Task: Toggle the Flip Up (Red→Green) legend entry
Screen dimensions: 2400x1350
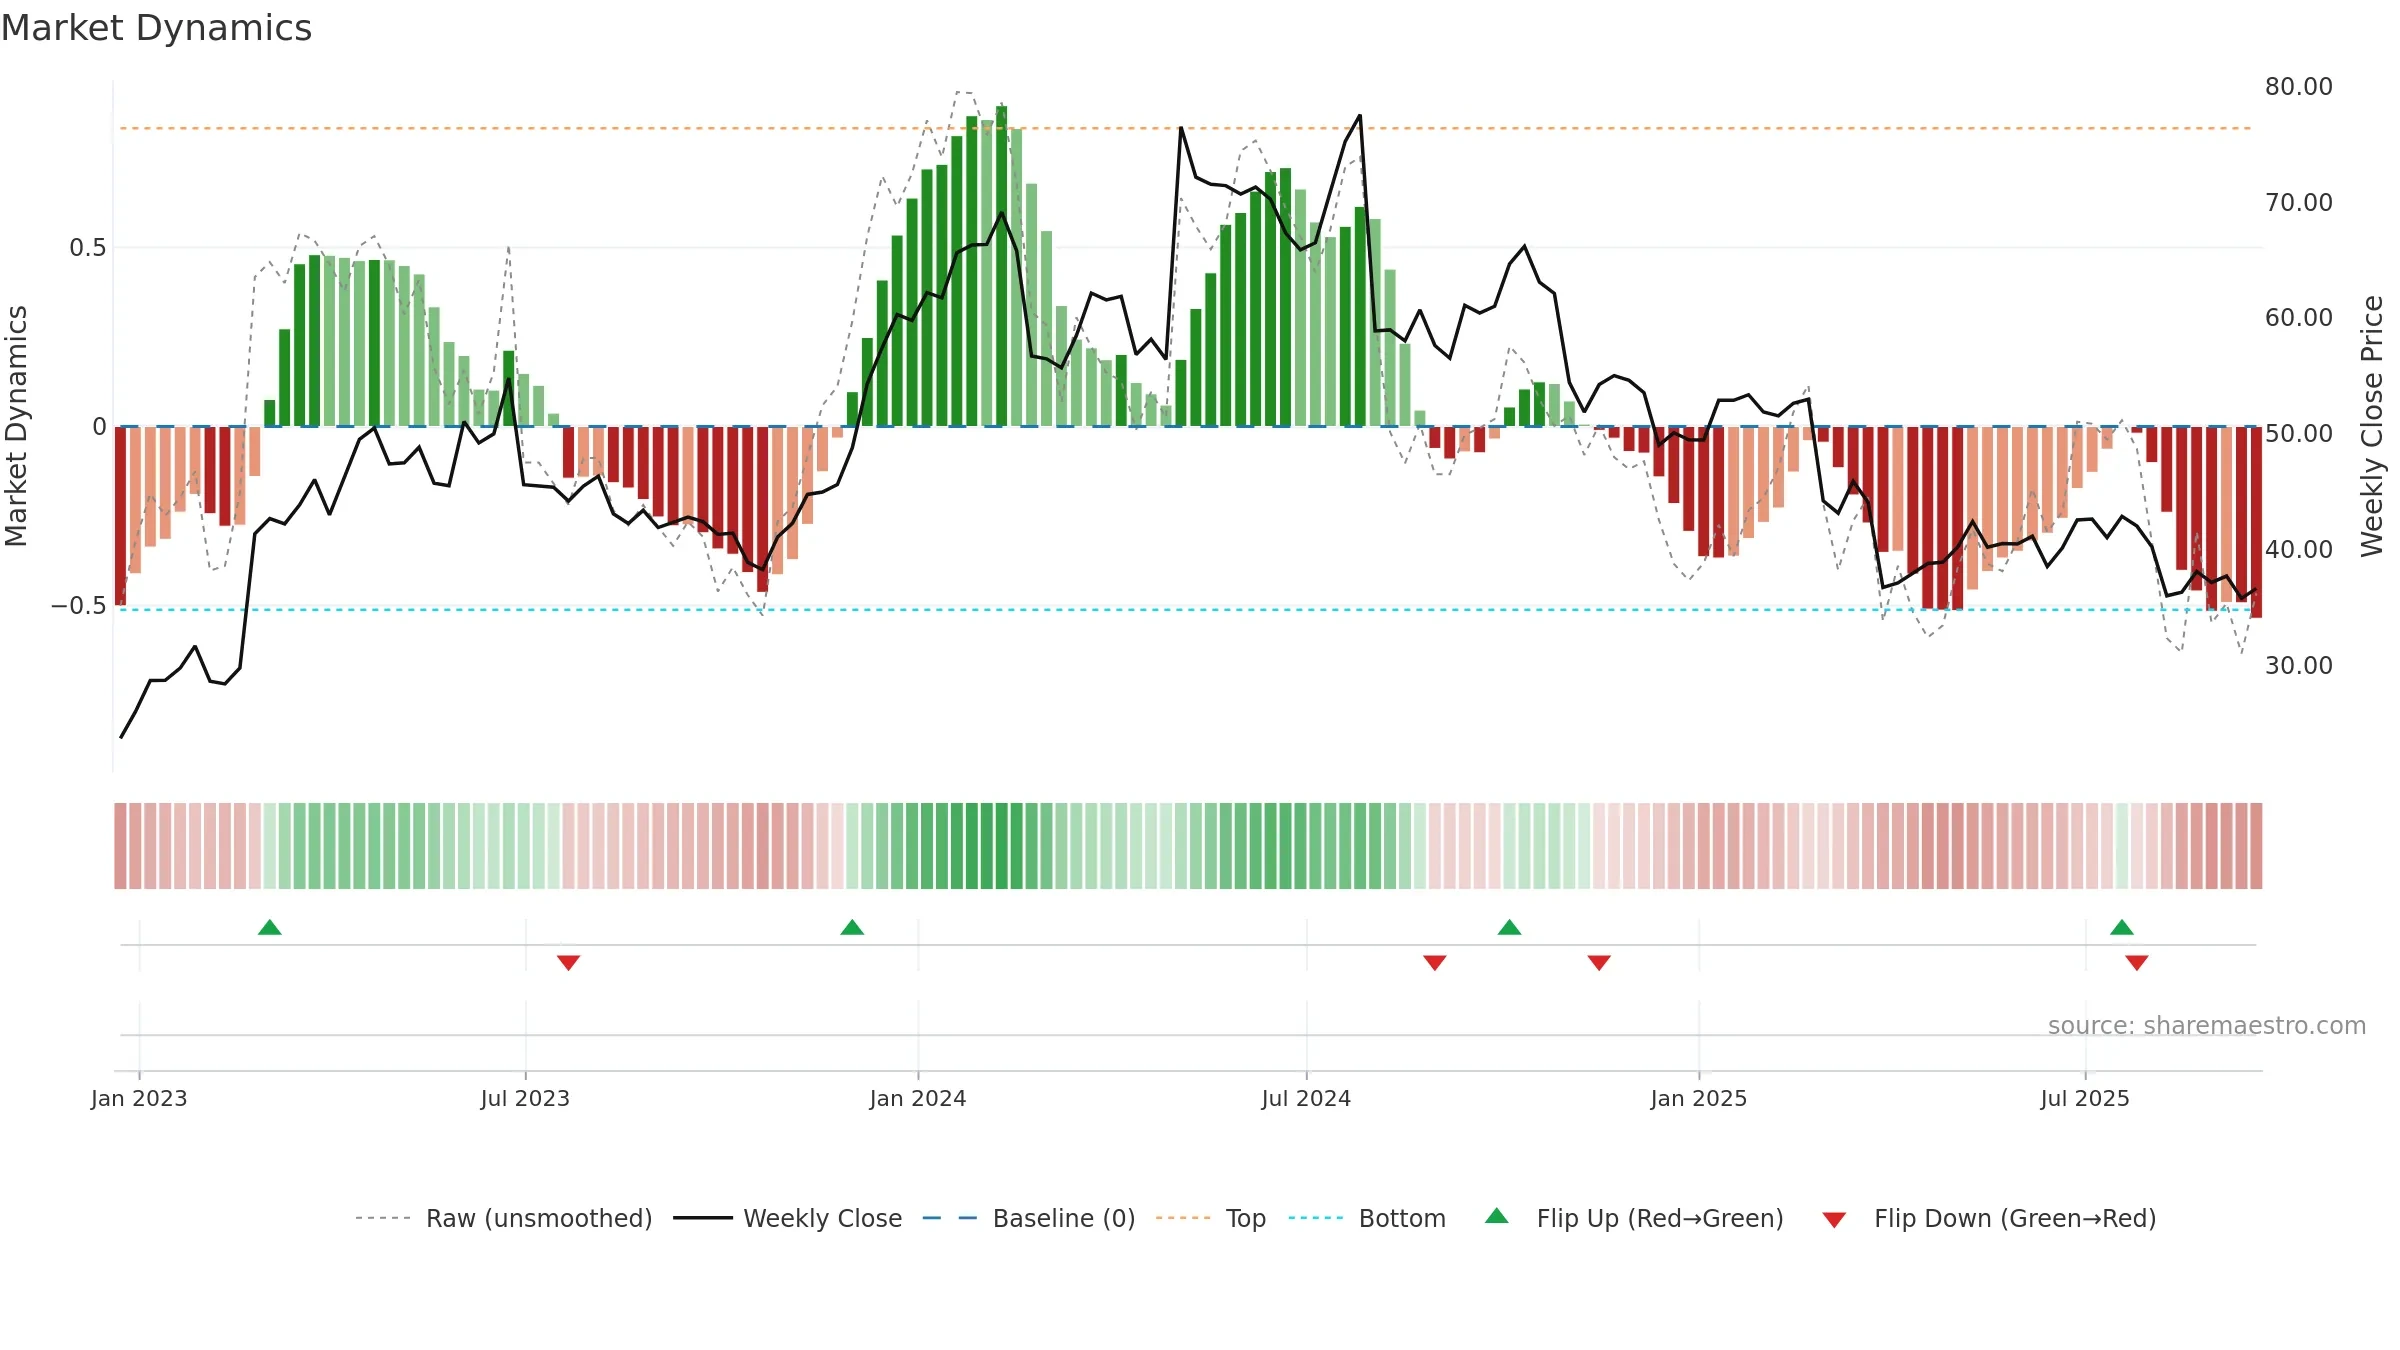Action: click(x=1634, y=1218)
